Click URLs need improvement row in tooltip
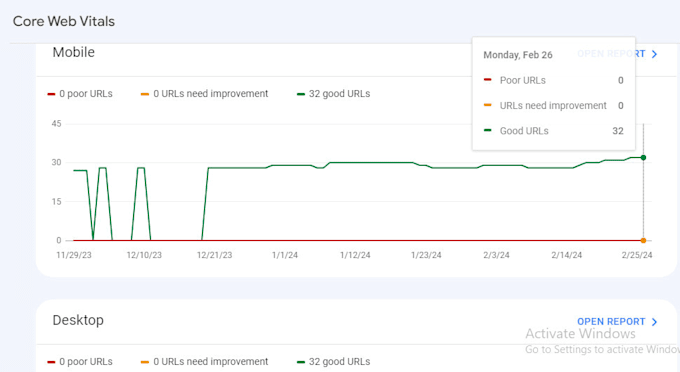 (x=553, y=105)
